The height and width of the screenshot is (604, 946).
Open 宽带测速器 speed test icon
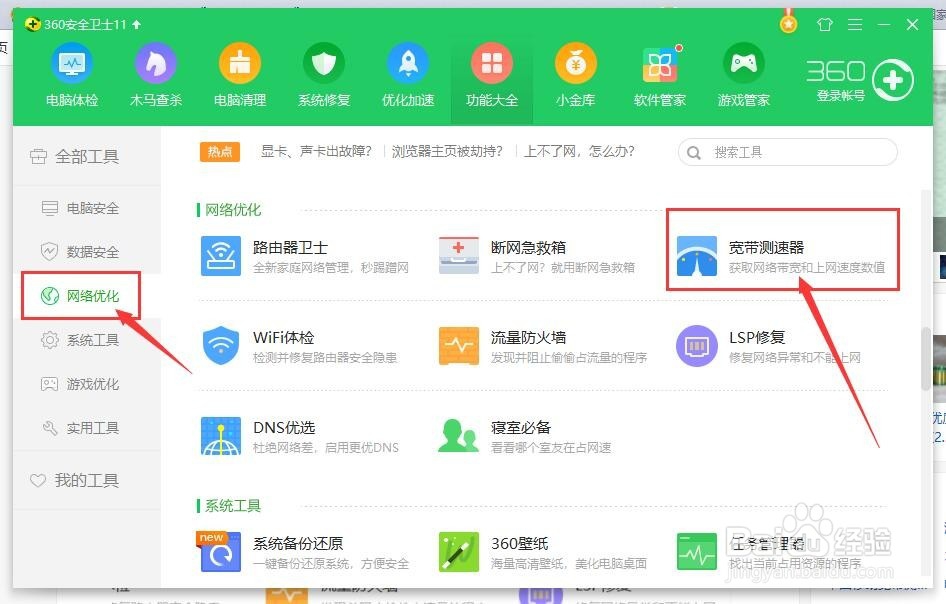click(x=697, y=256)
